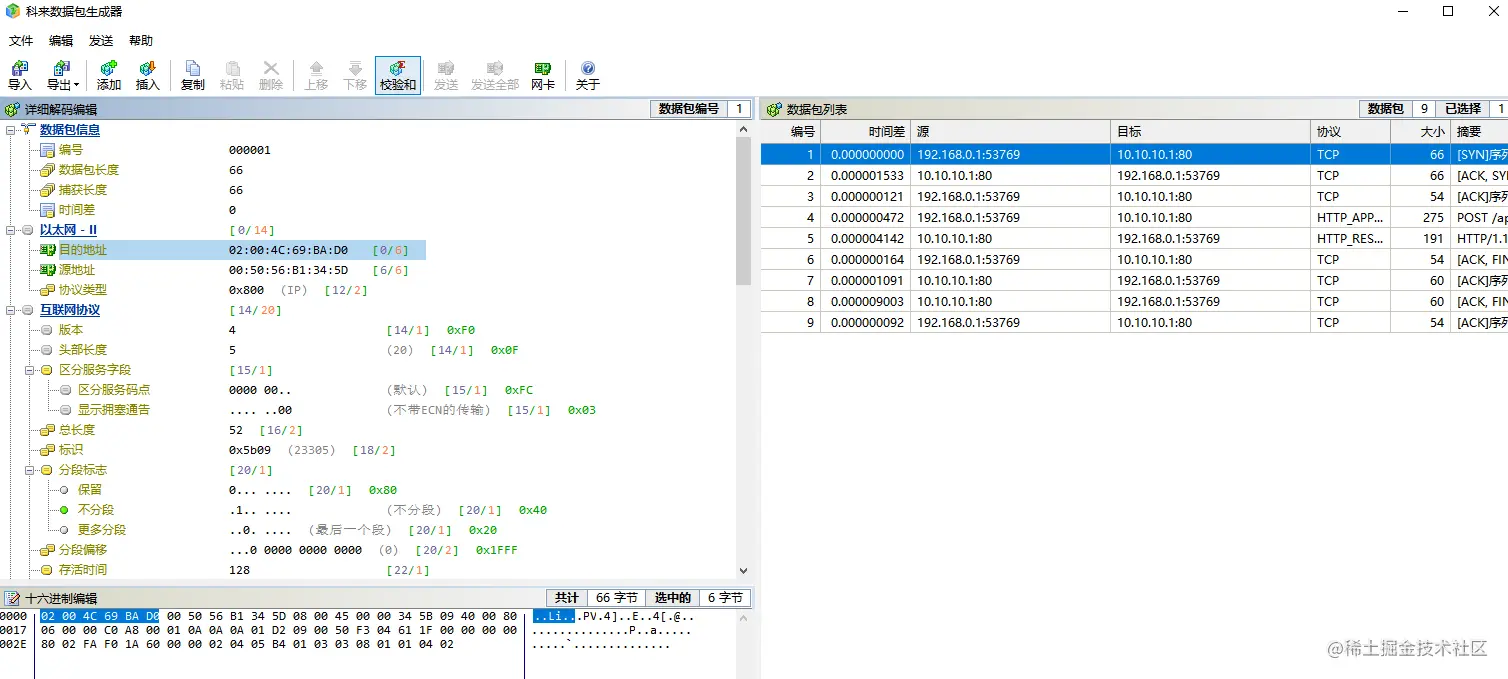Click the 导入 (Import) toolbar icon
The image size is (1508, 679).
click(19, 69)
